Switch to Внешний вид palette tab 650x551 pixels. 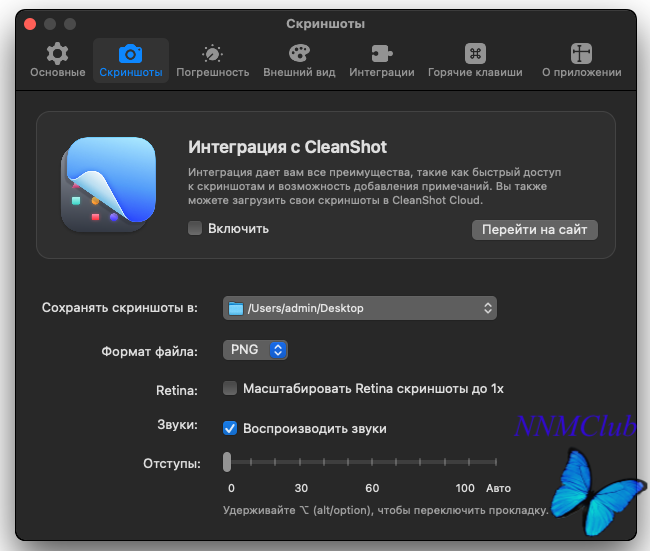299,61
